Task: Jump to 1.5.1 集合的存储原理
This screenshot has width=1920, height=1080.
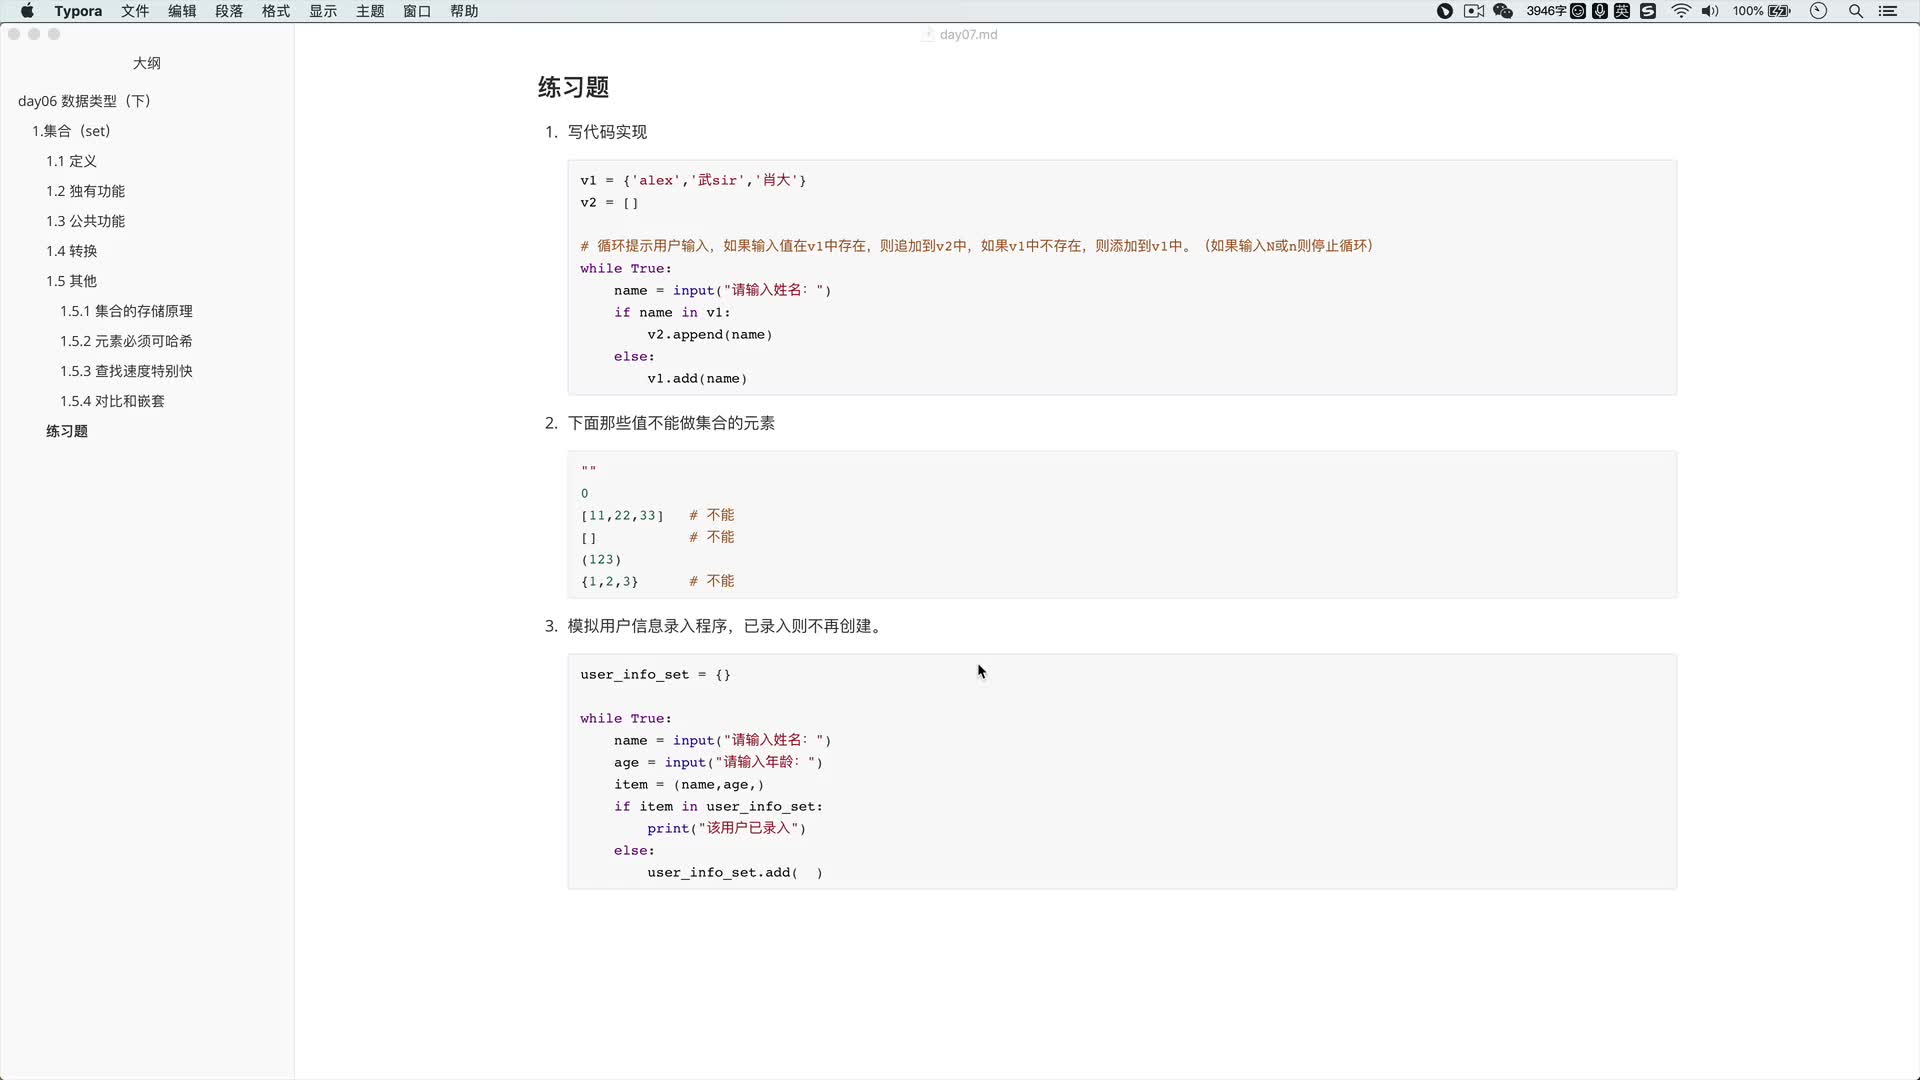Action: [x=126, y=311]
